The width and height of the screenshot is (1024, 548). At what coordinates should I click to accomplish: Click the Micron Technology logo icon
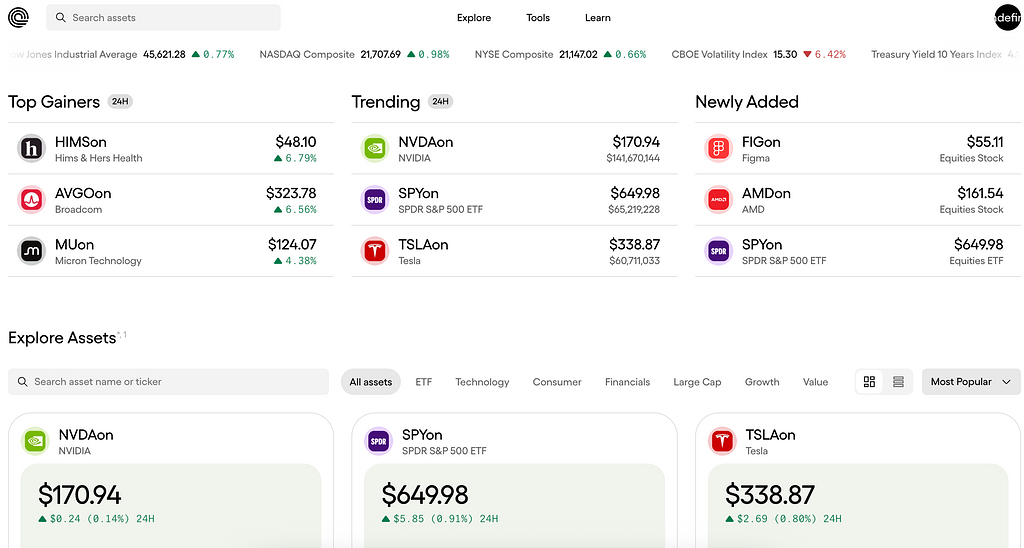tap(32, 251)
